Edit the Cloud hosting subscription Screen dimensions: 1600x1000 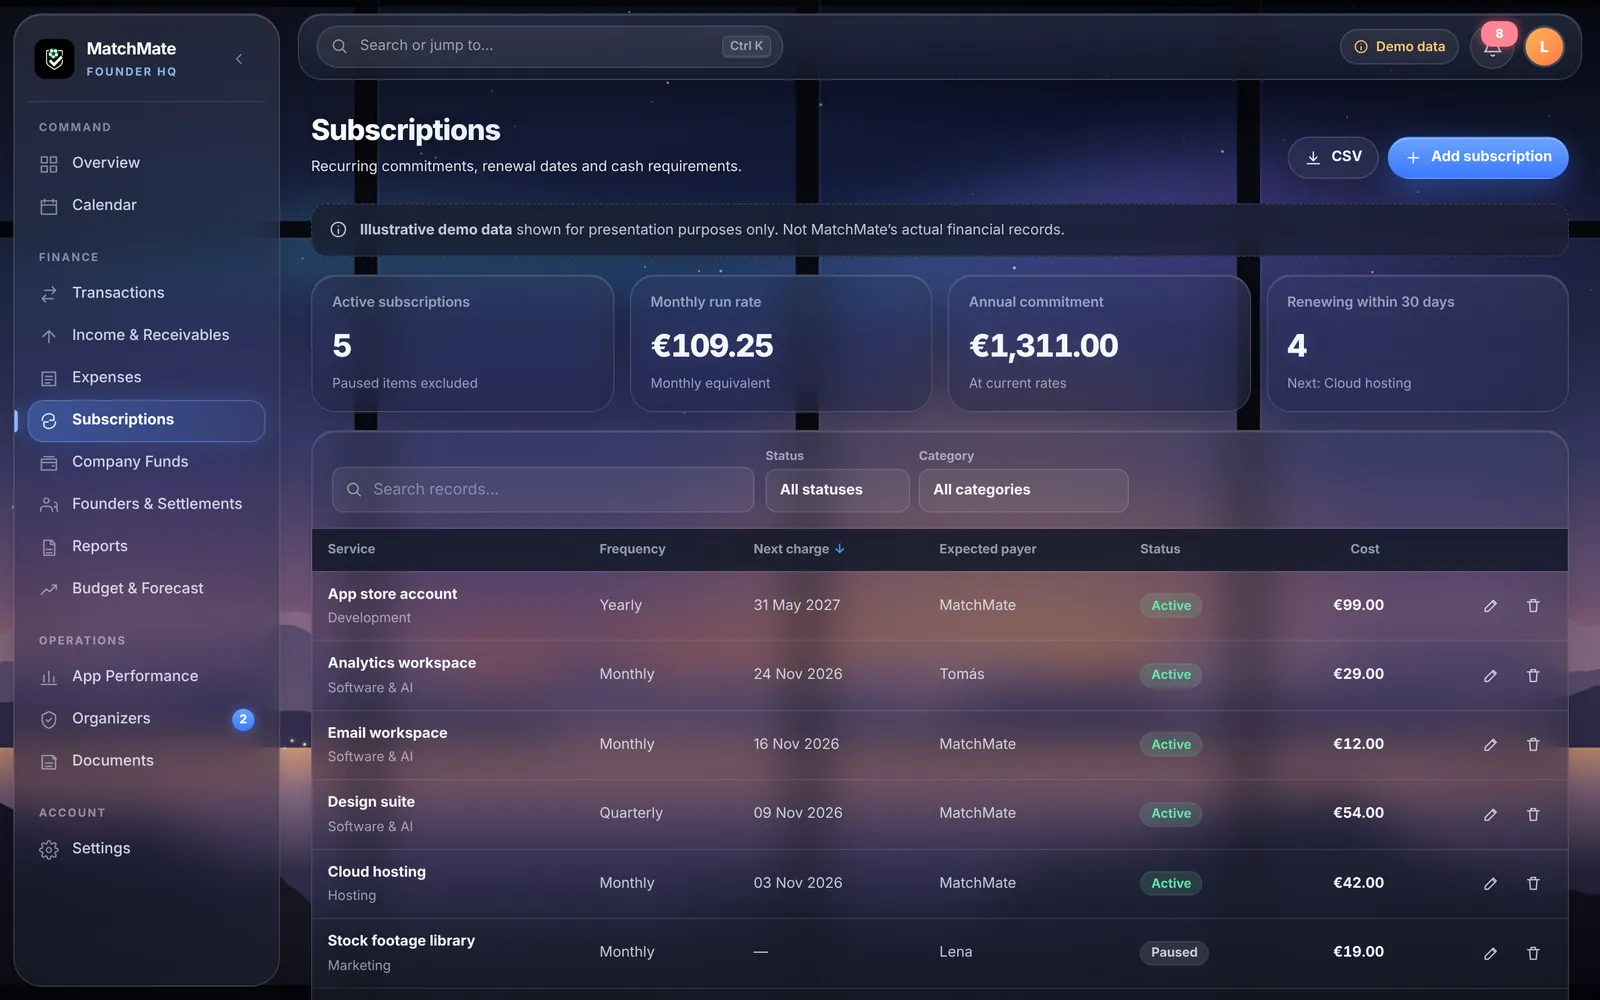point(1490,884)
